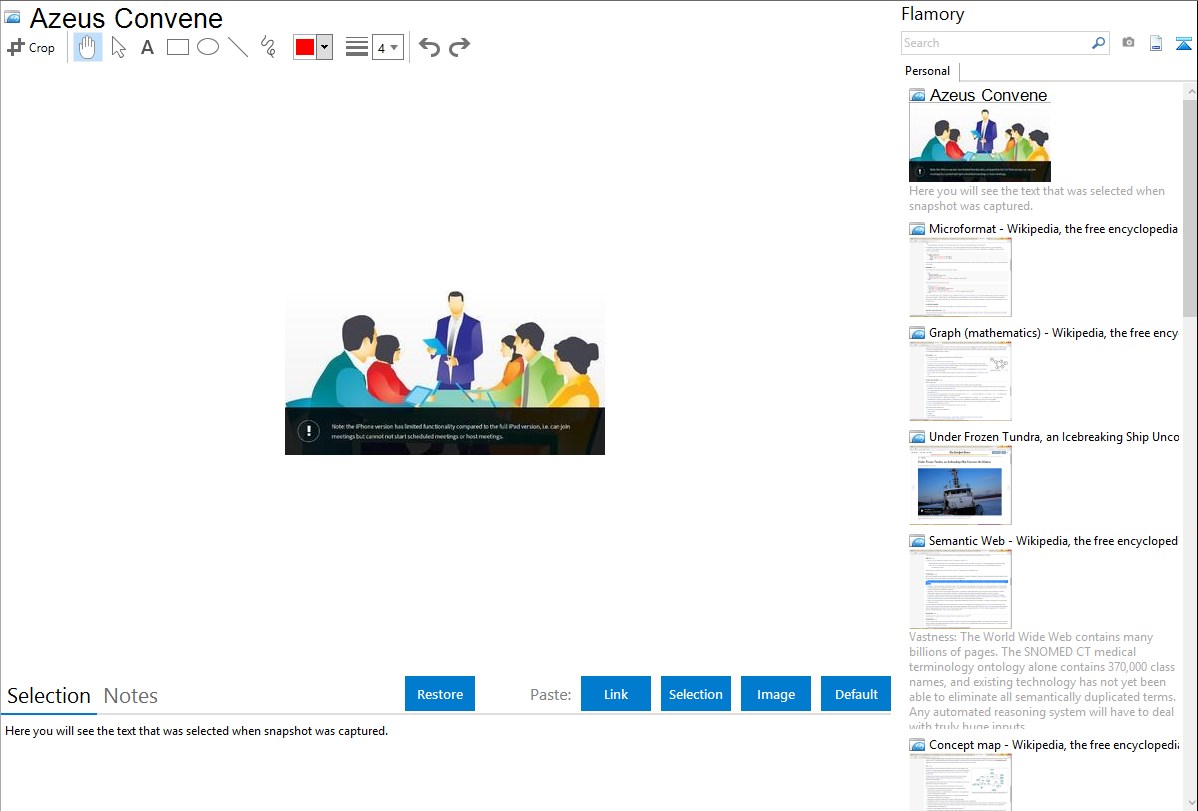Click the icon beside sidebar Azeus Convene
This screenshot has height=811, width=1198.
918,96
